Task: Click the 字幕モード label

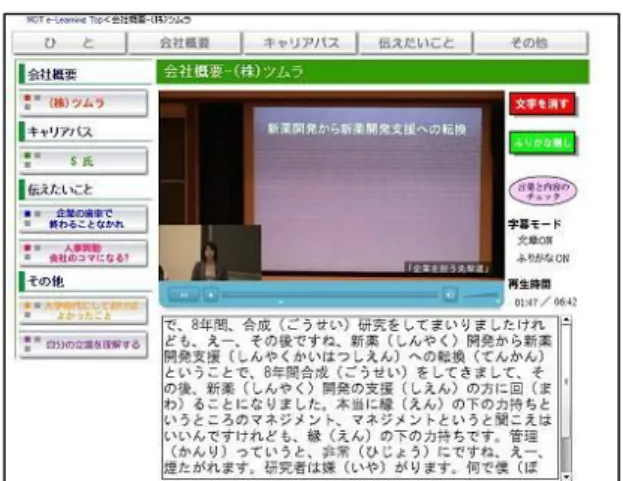Action: (534, 224)
